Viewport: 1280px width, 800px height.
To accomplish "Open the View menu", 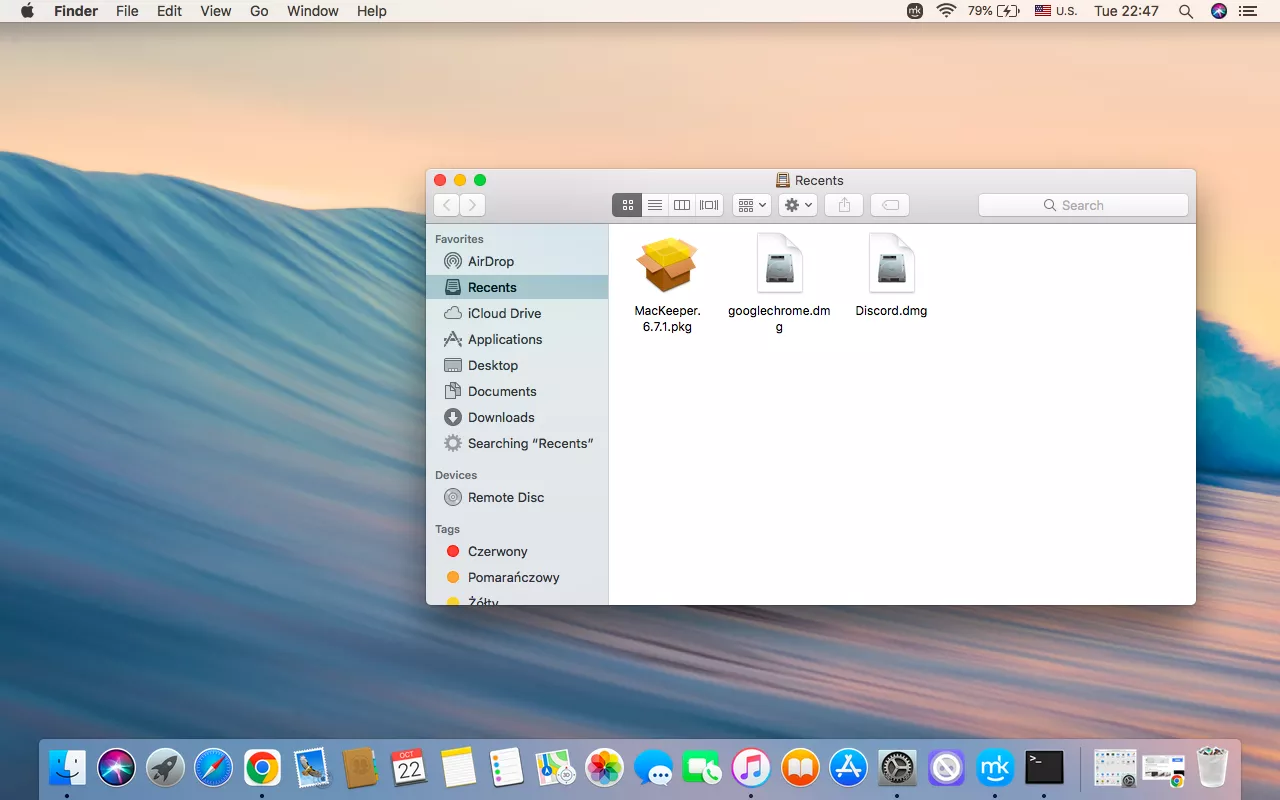I will [x=215, y=11].
